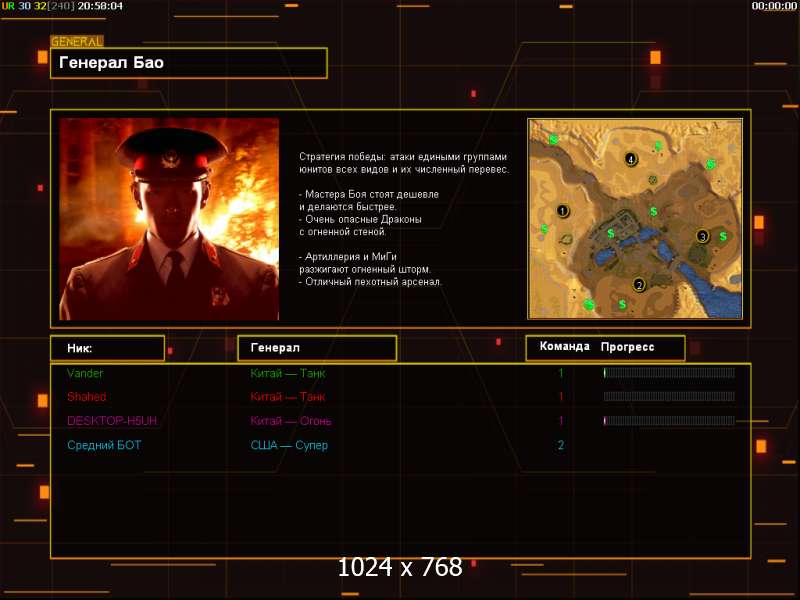Pick start position 3 marker on map
The height and width of the screenshot is (600, 800).
pos(702,236)
